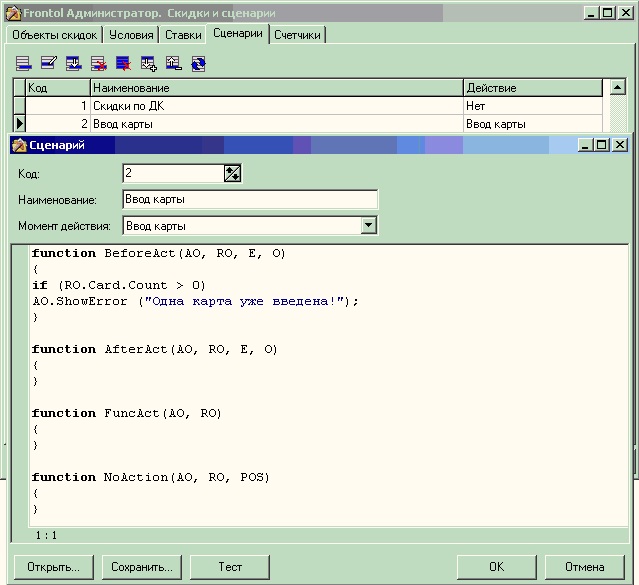Click the function NoAction code line
639x585 pixels.
point(150,477)
